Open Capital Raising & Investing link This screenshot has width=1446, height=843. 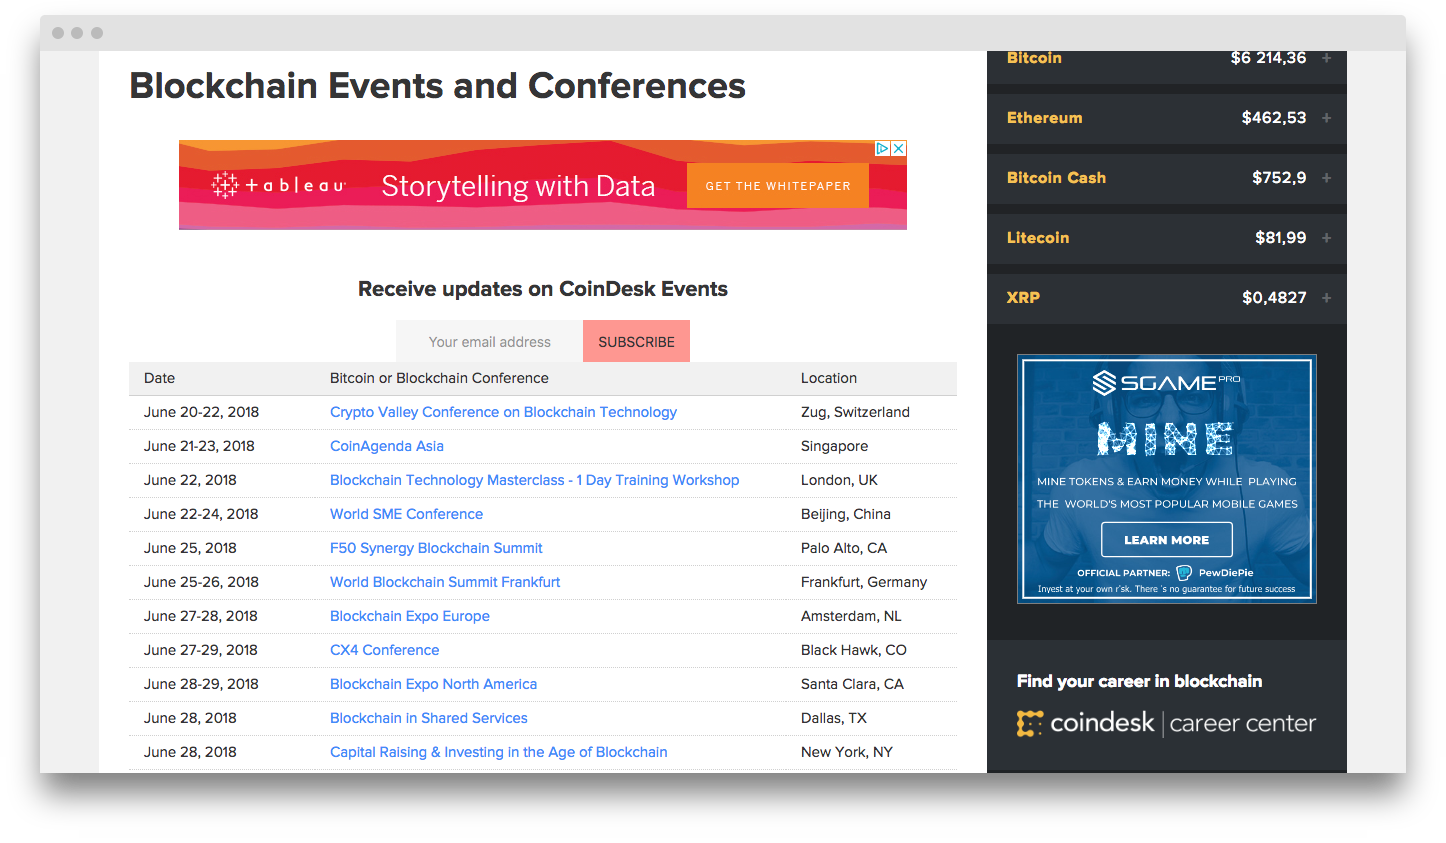(x=499, y=752)
